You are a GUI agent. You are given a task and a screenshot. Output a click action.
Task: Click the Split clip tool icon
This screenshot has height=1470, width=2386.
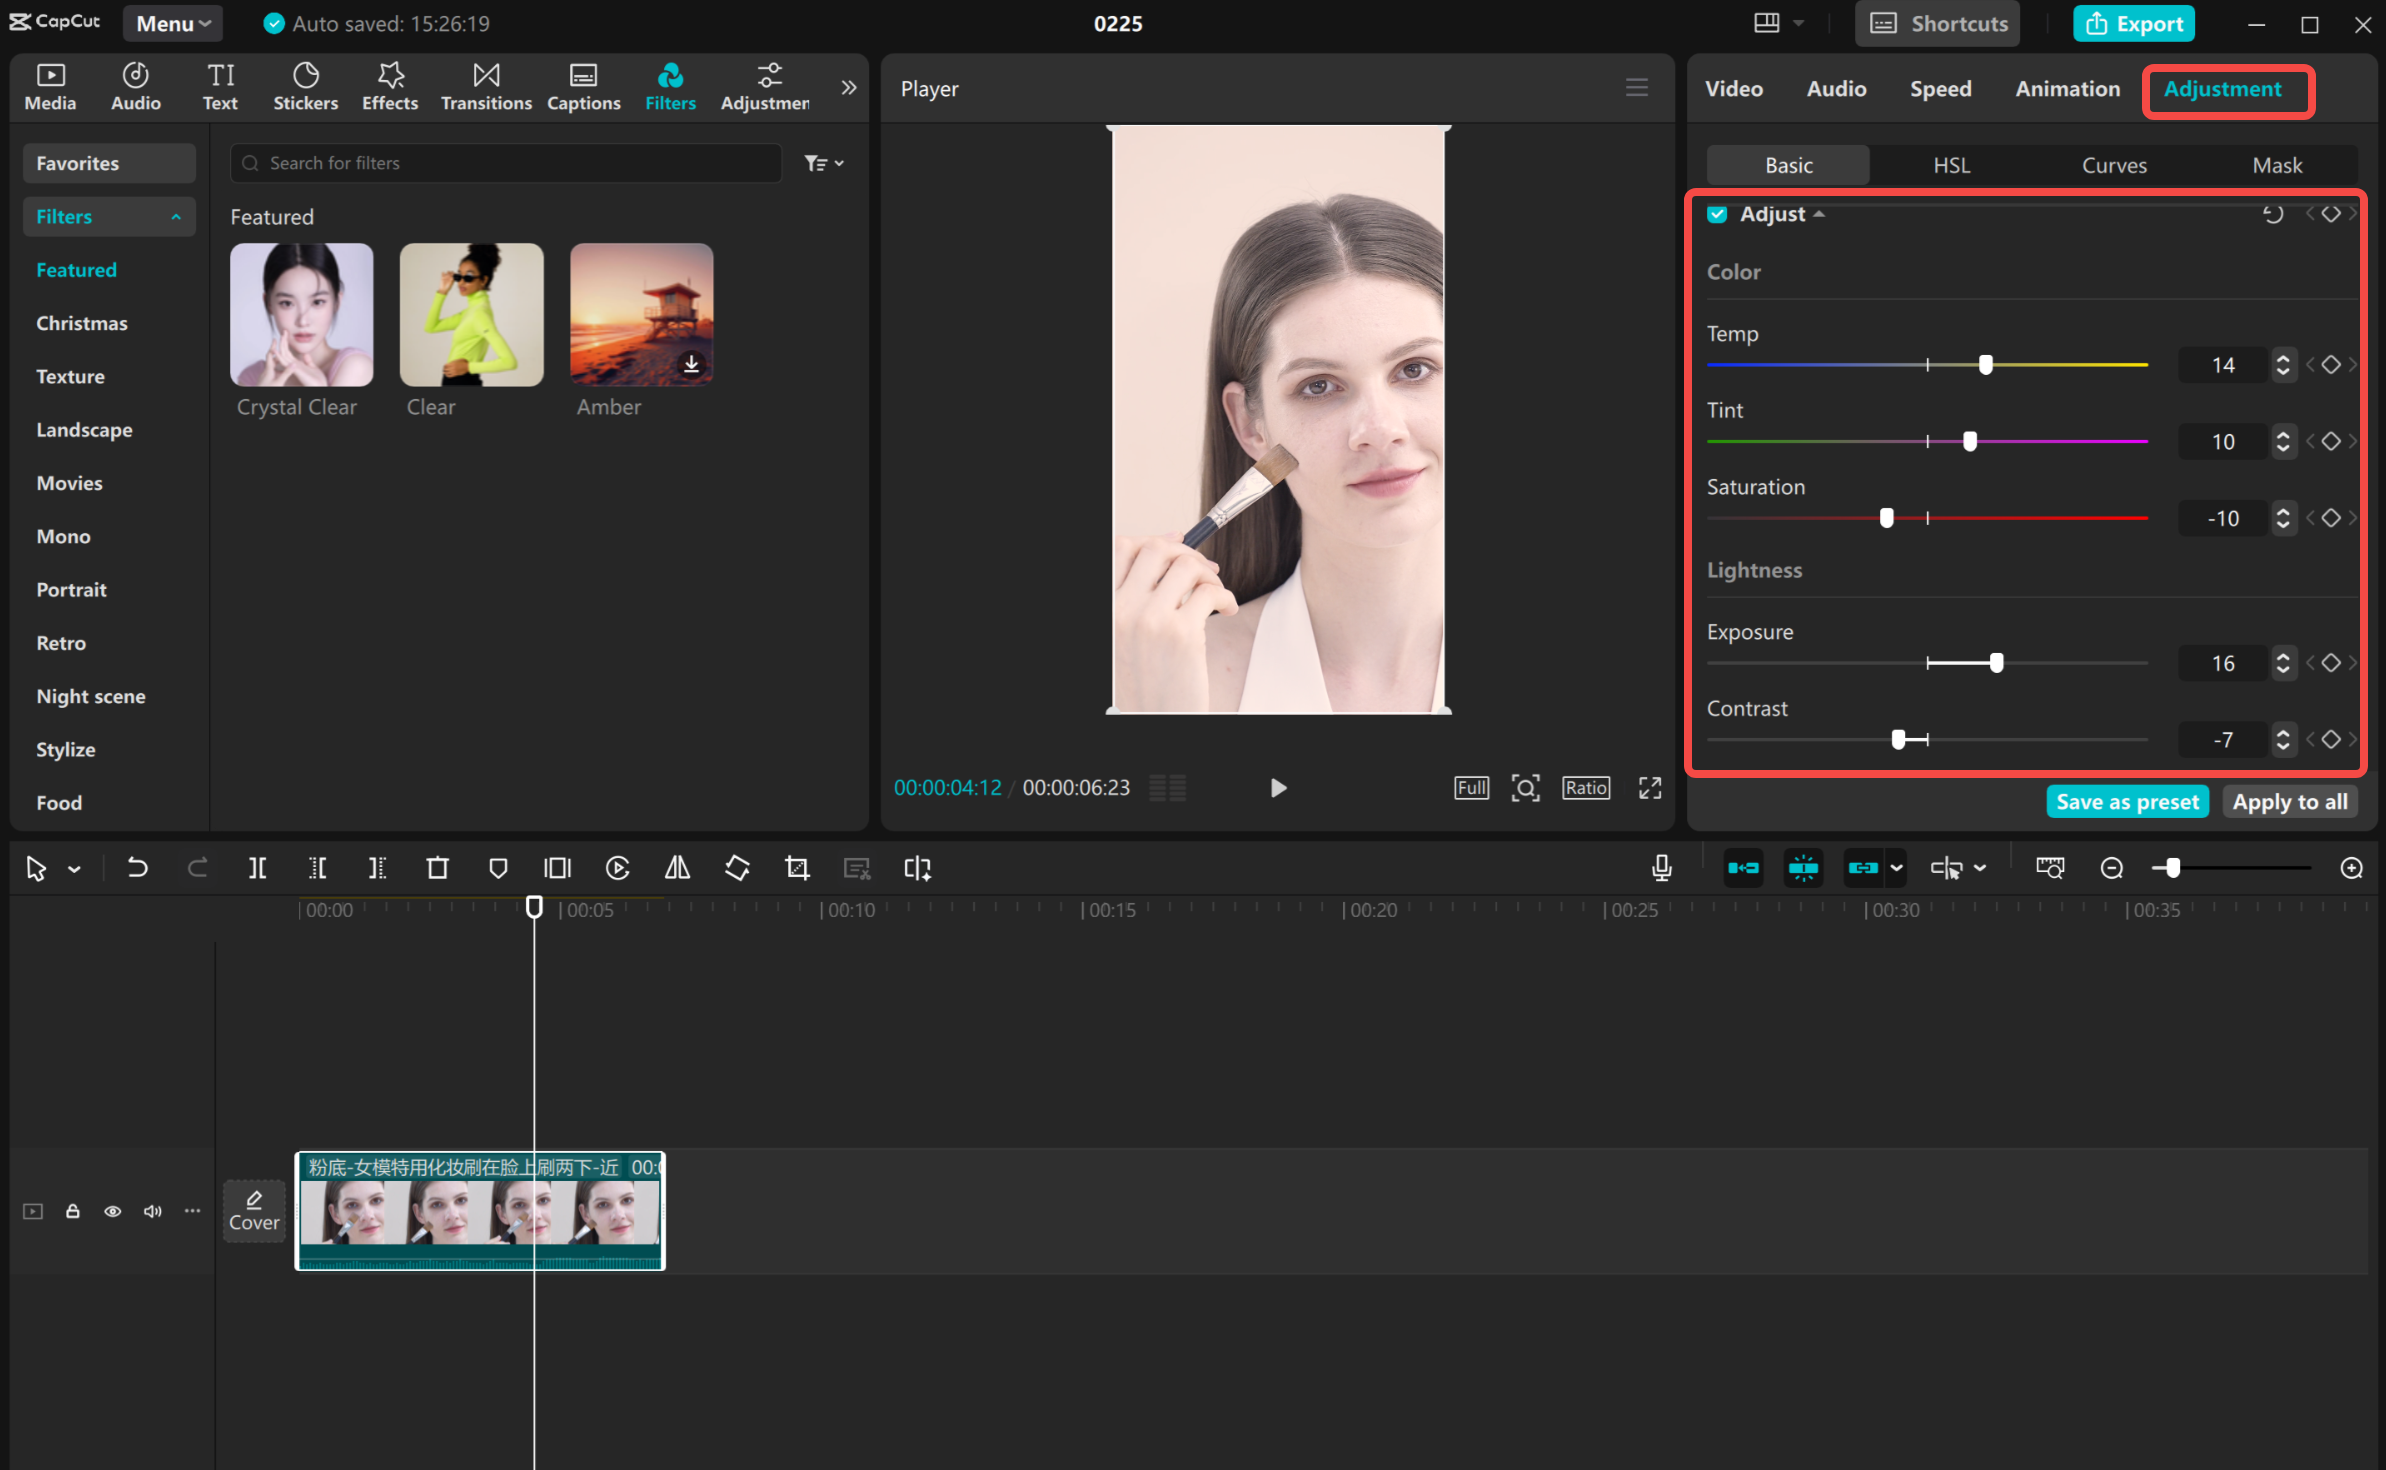[x=257, y=868]
